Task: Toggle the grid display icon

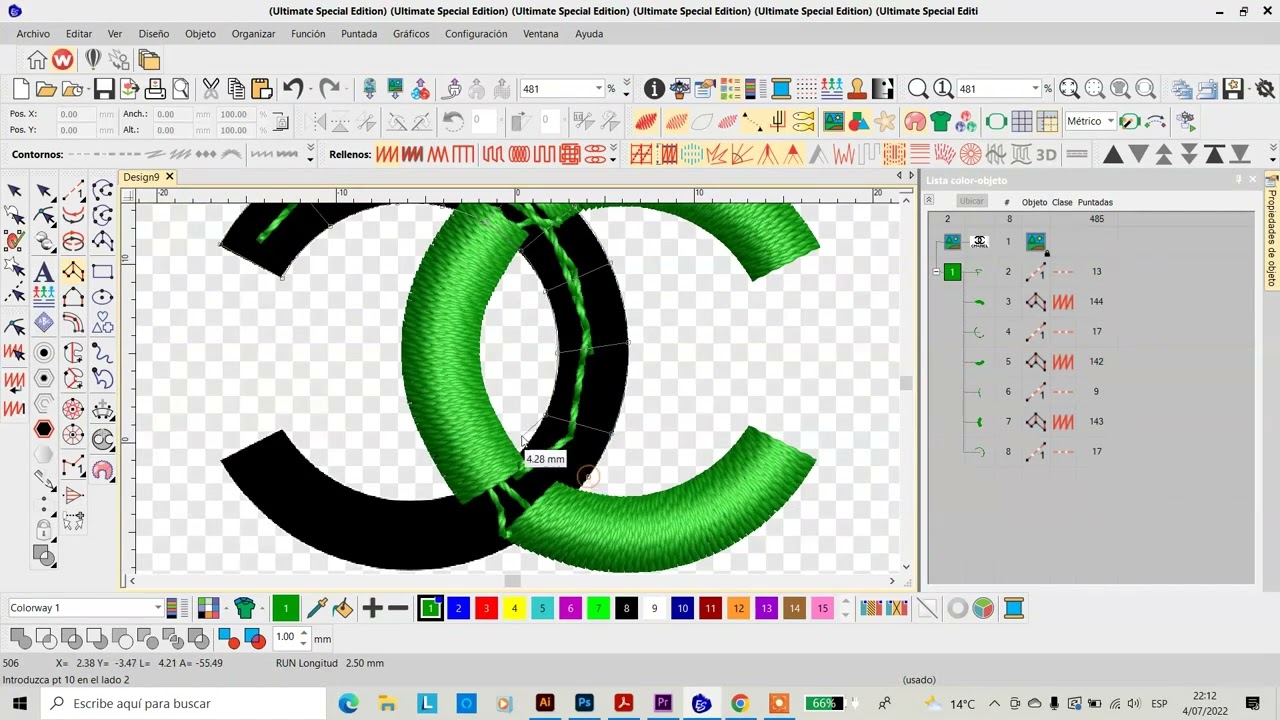Action: tap(1021, 122)
